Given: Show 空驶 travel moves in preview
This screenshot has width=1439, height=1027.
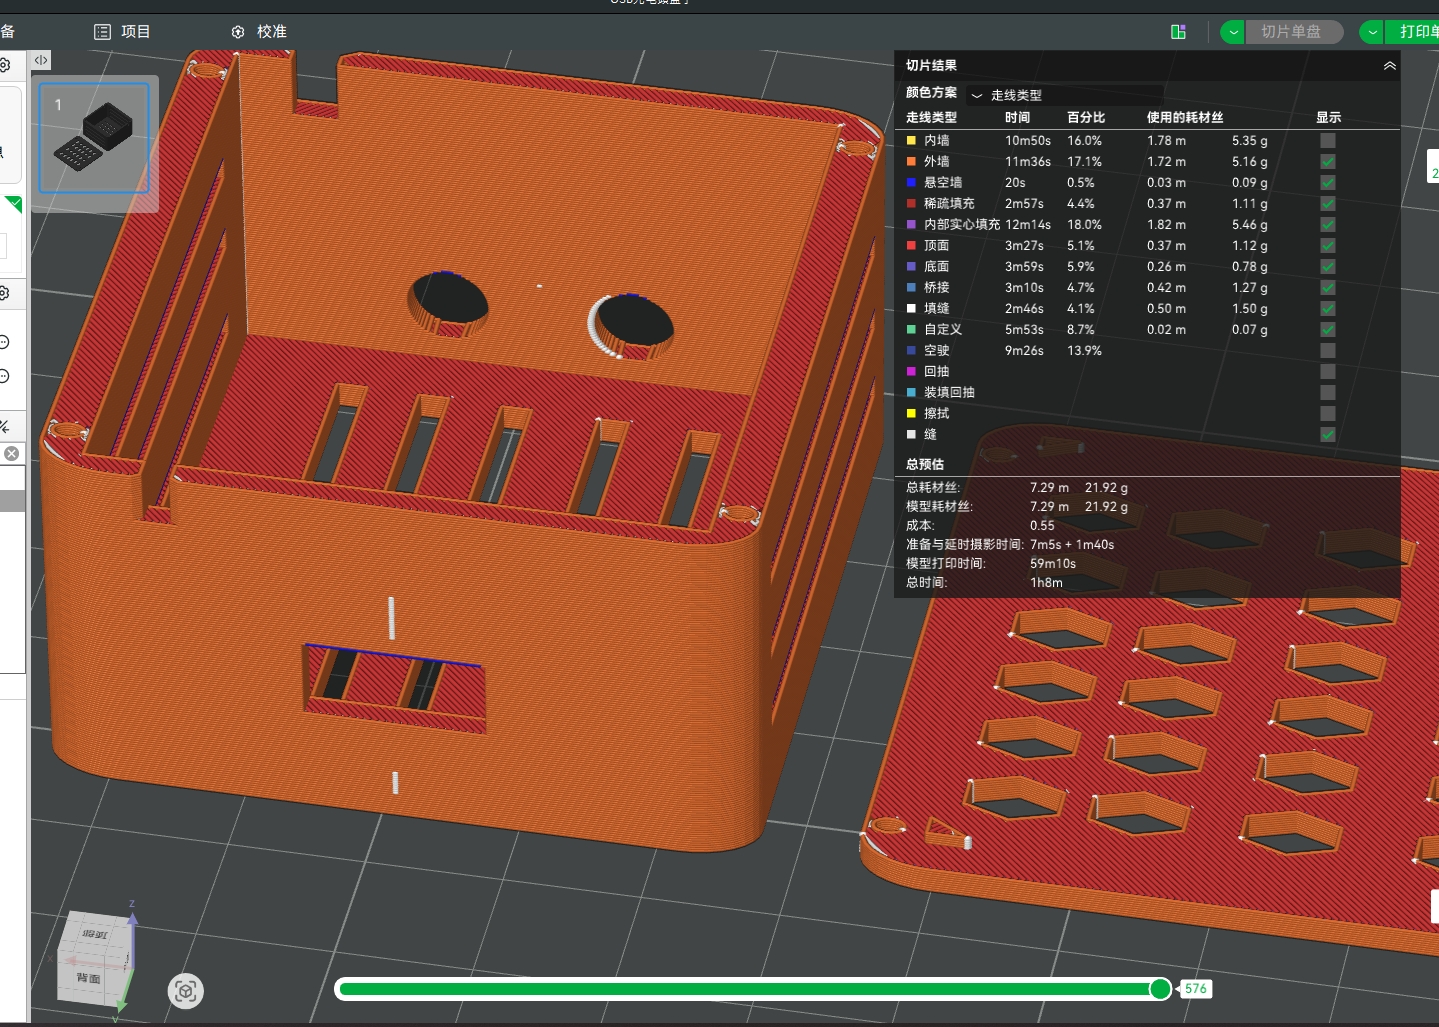Looking at the screenshot, I should (1327, 351).
